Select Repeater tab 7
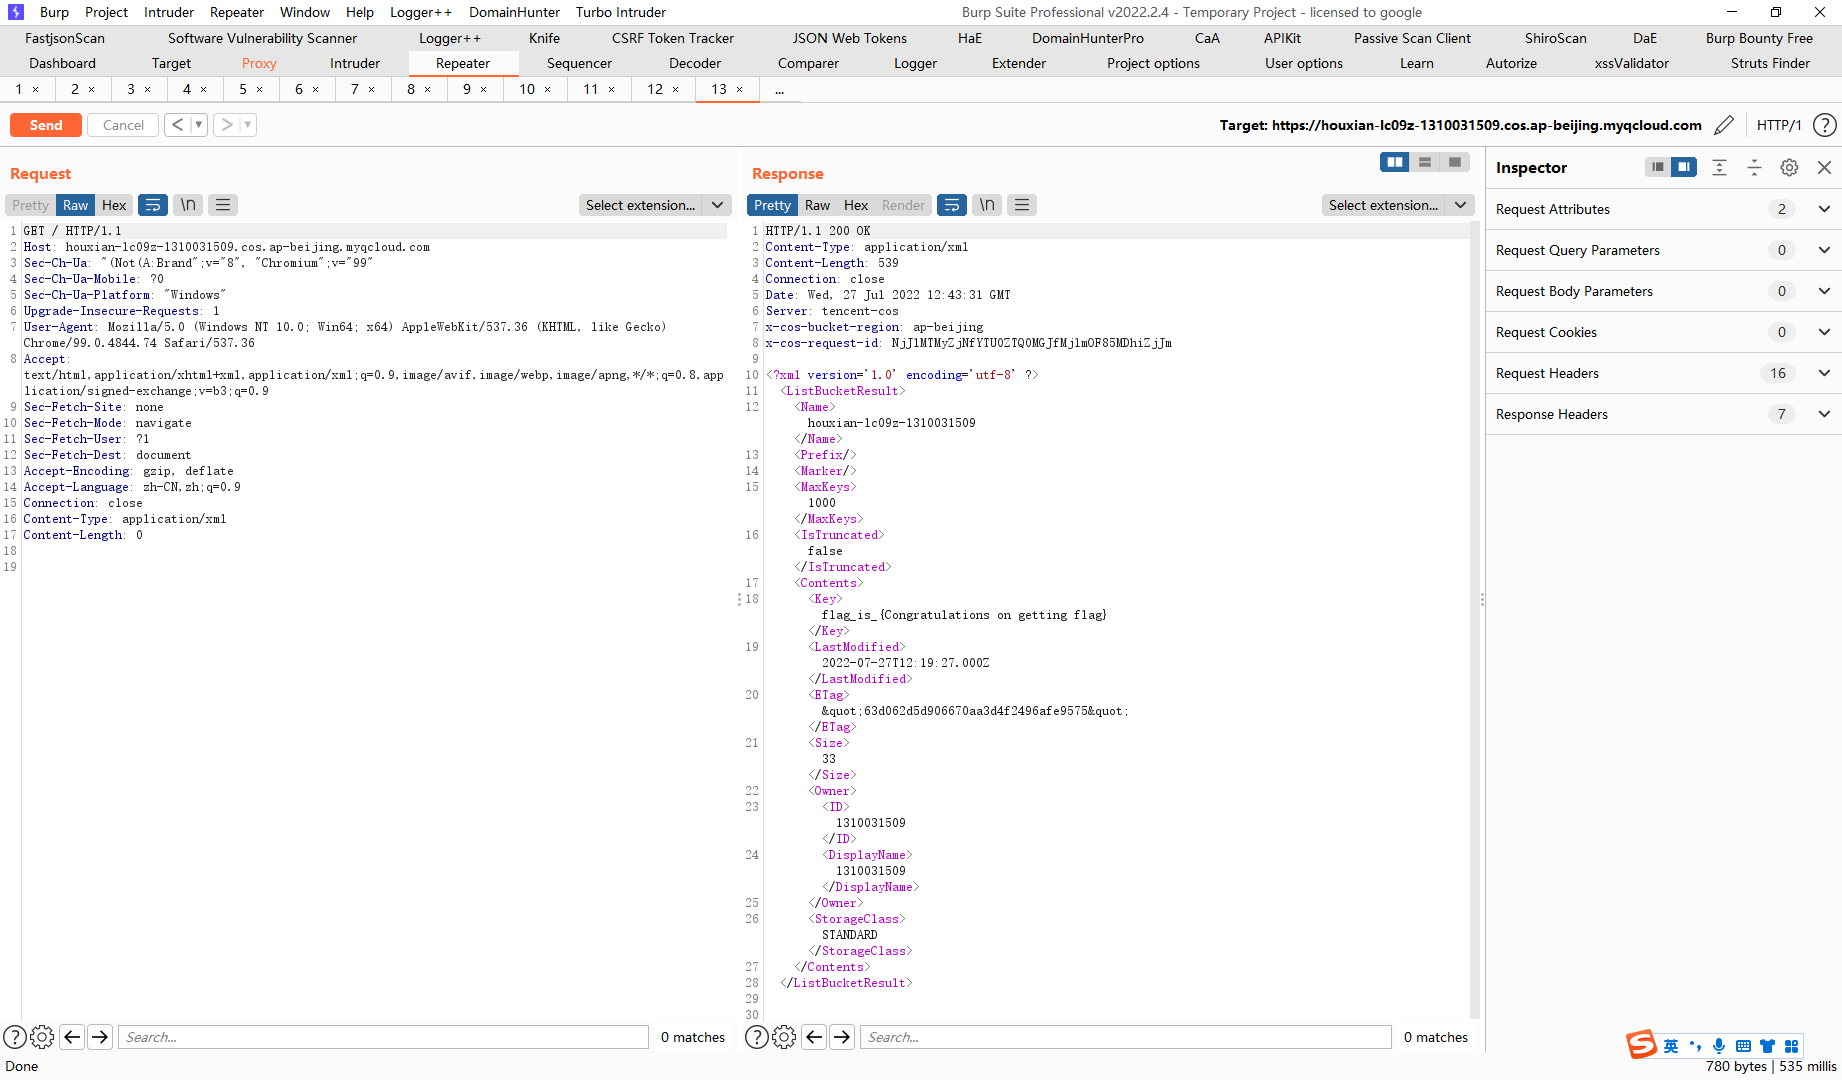The image size is (1842, 1080). pos(354,89)
